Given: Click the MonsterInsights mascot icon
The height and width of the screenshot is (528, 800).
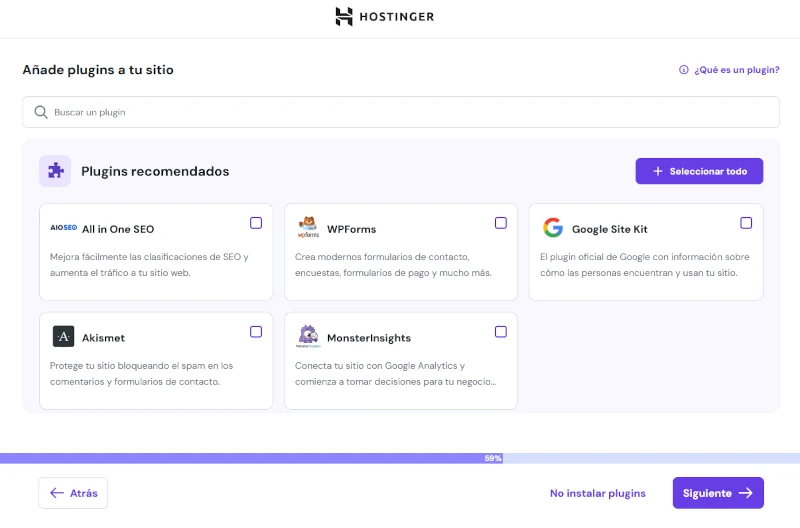Looking at the screenshot, I should click(308, 337).
